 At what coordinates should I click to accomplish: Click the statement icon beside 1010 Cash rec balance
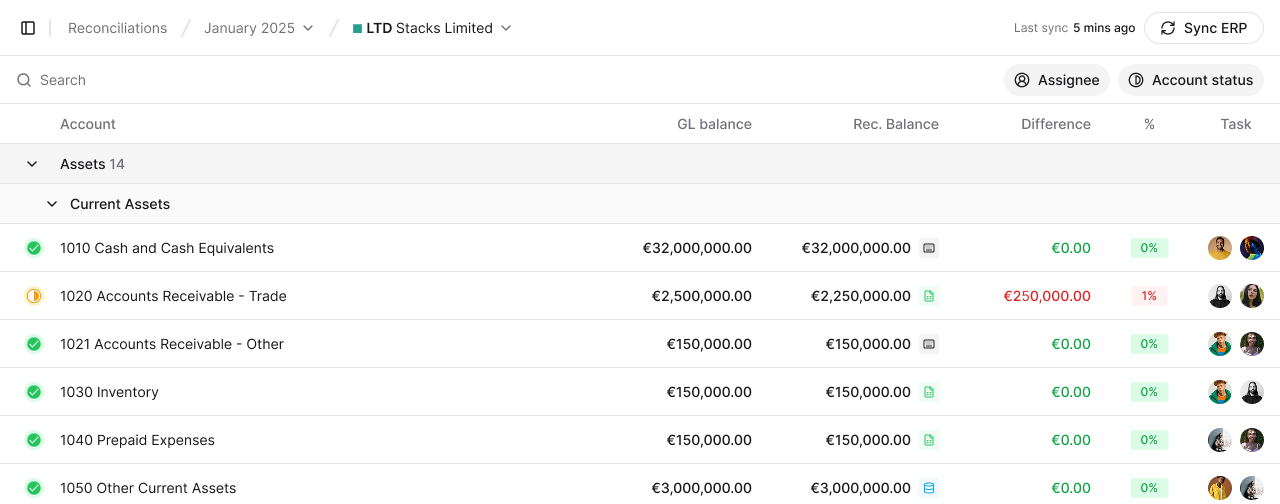click(929, 248)
